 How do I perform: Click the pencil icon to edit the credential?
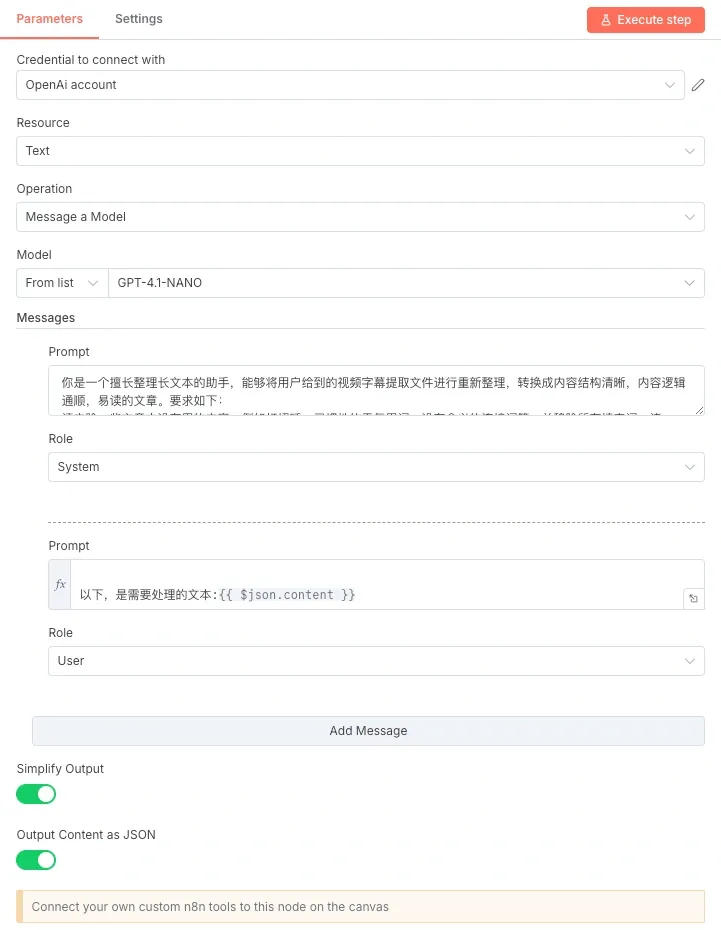tap(698, 85)
